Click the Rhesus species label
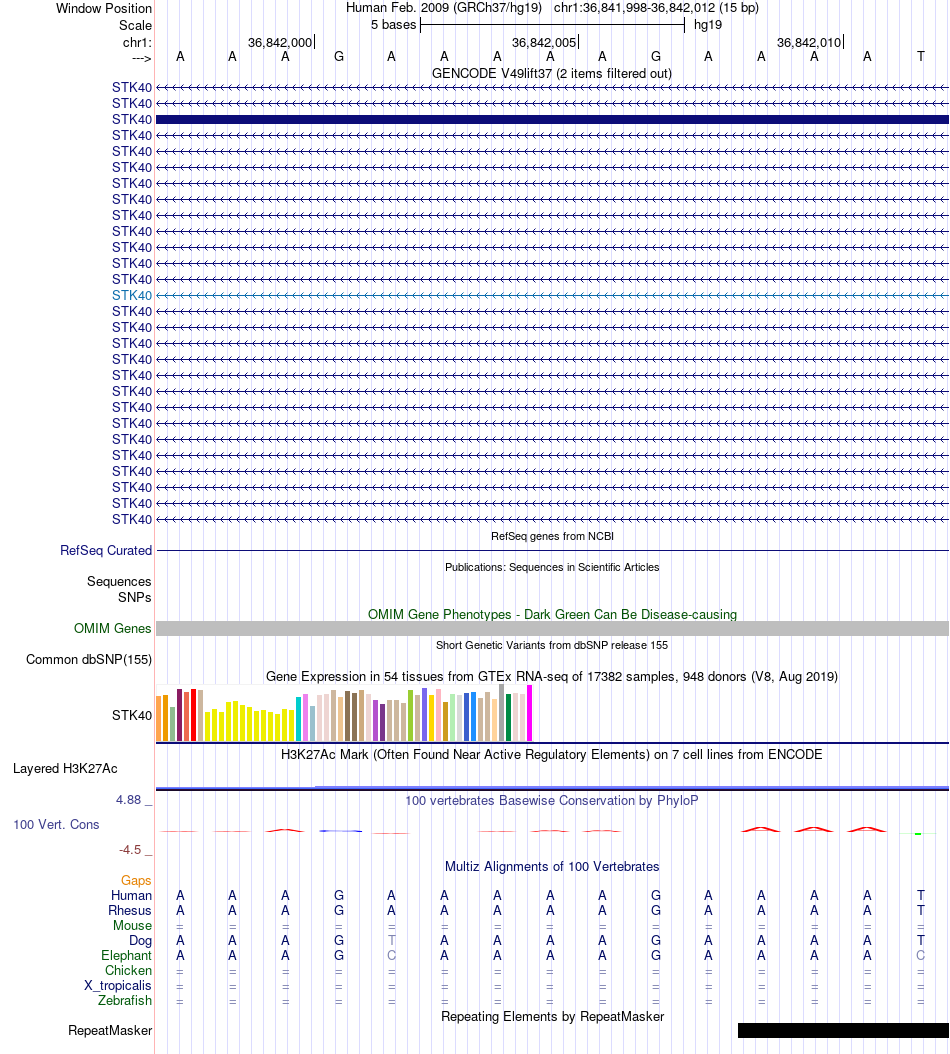950x1054 pixels. point(130,911)
